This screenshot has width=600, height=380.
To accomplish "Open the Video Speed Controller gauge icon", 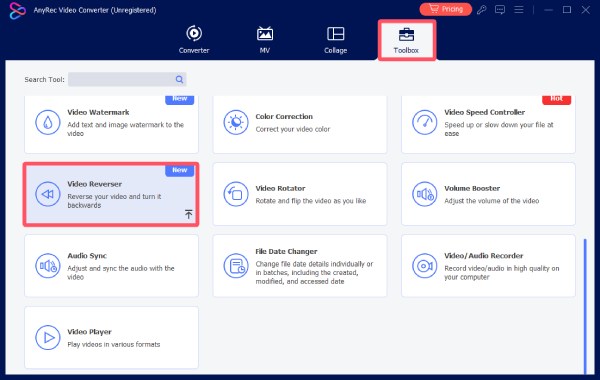I will coord(424,122).
